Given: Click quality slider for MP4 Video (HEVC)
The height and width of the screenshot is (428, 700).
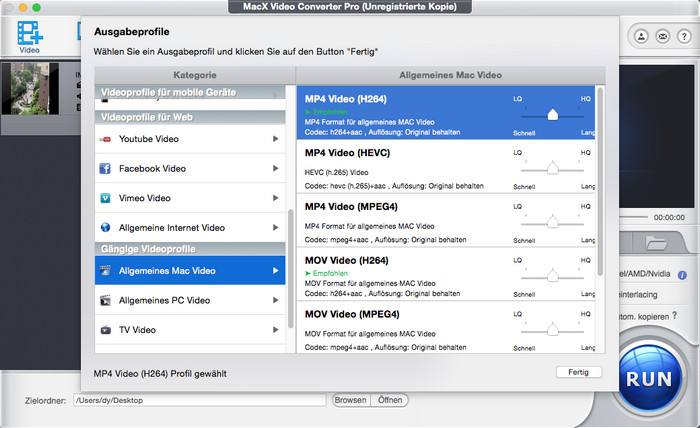Looking at the screenshot, I should (x=553, y=169).
